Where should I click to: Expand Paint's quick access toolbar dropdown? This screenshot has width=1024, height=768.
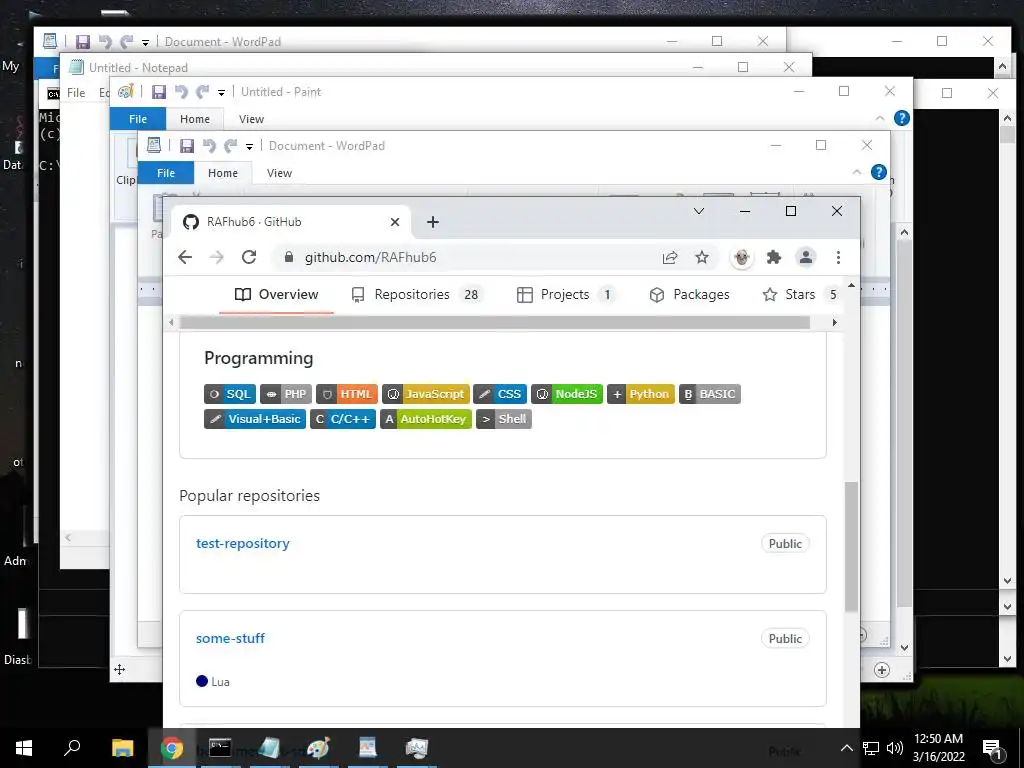[221, 93]
